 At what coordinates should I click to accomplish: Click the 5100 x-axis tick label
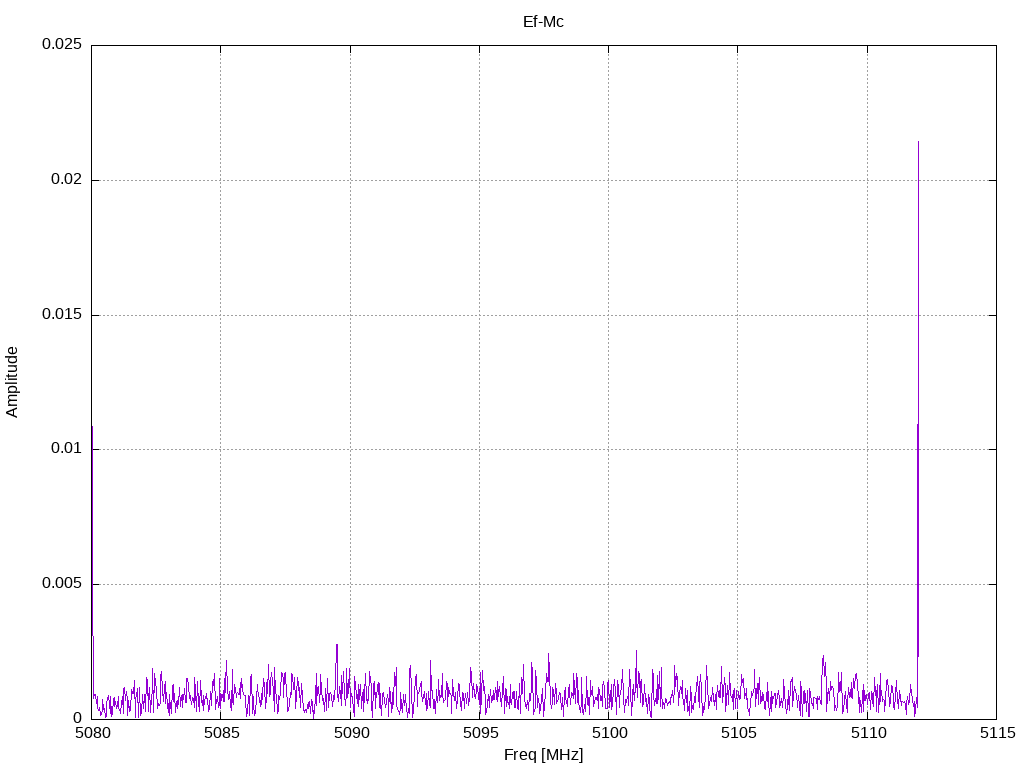click(609, 733)
